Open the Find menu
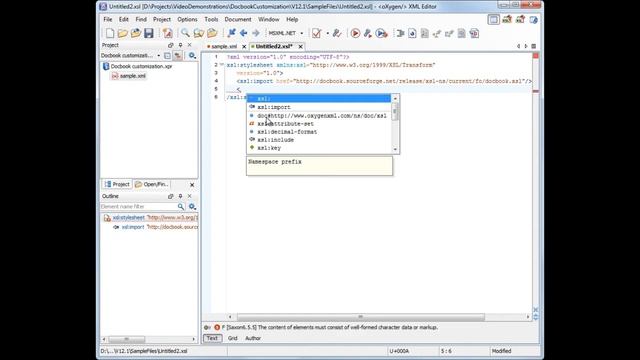Viewport: 640px width, 360px height. (x=141, y=19)
